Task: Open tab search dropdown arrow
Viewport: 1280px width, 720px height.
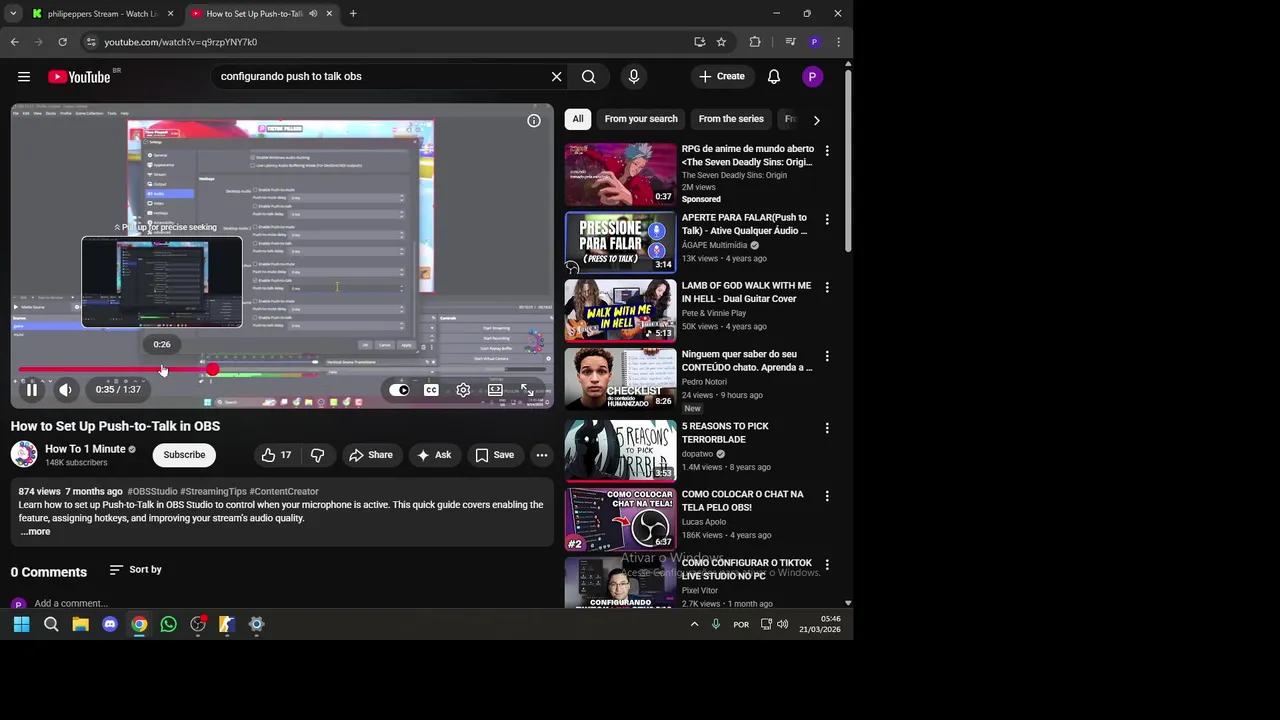Action: click(13, 14)
